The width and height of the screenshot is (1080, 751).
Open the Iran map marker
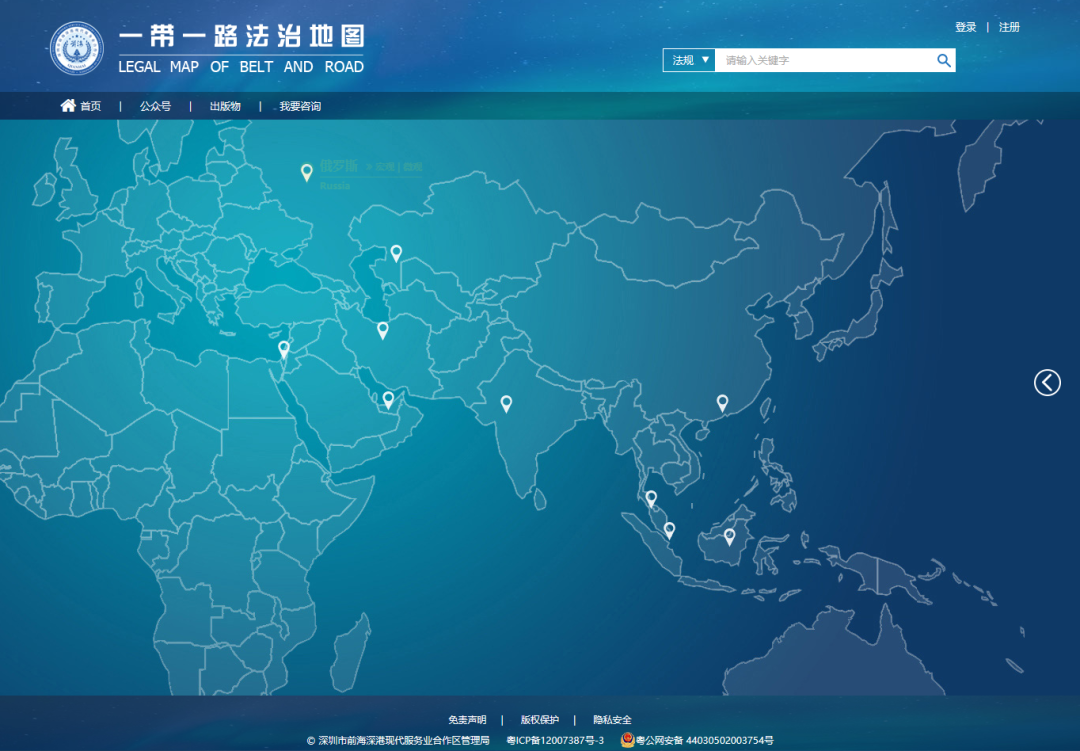pyautogui.click(x=383, y=331)
